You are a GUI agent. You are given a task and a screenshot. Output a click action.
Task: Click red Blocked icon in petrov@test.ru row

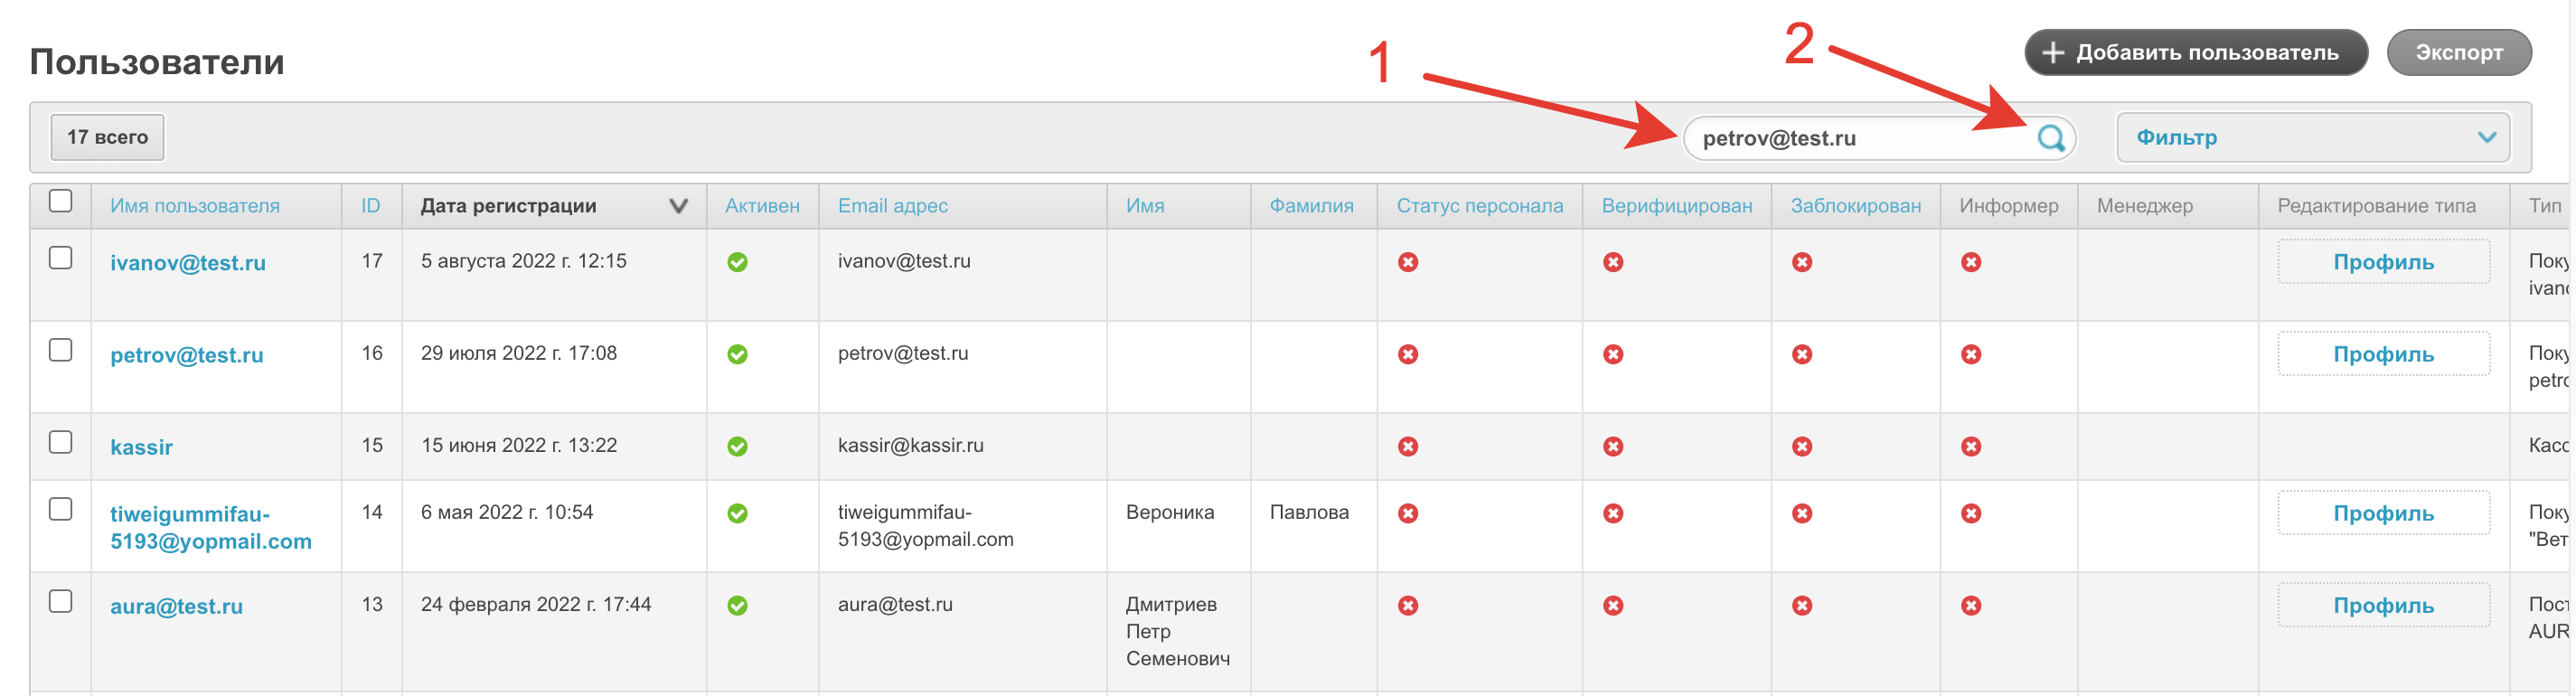pyautogui.click(x=1801, y=354)
